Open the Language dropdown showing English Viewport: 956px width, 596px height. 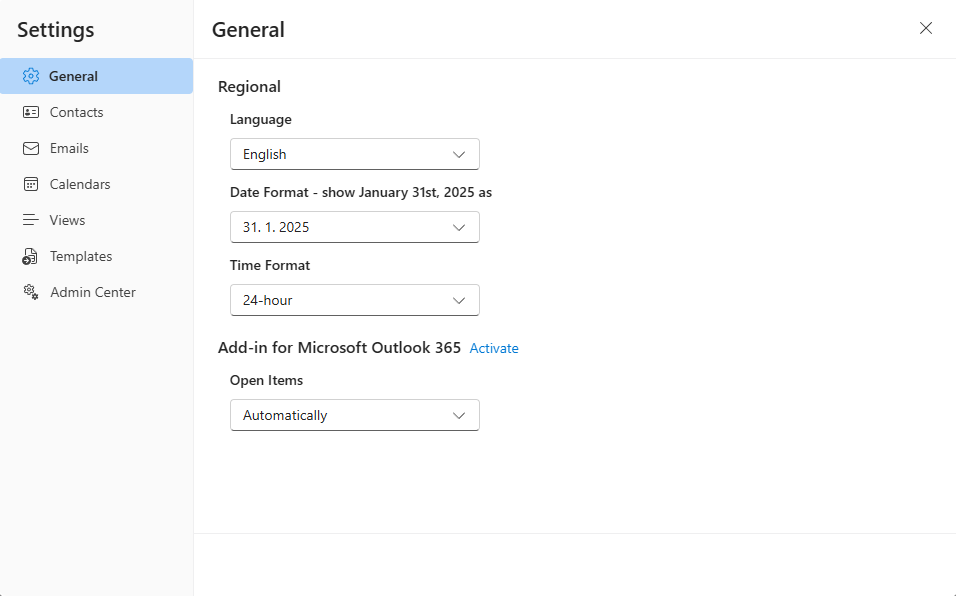pos(354,154)
